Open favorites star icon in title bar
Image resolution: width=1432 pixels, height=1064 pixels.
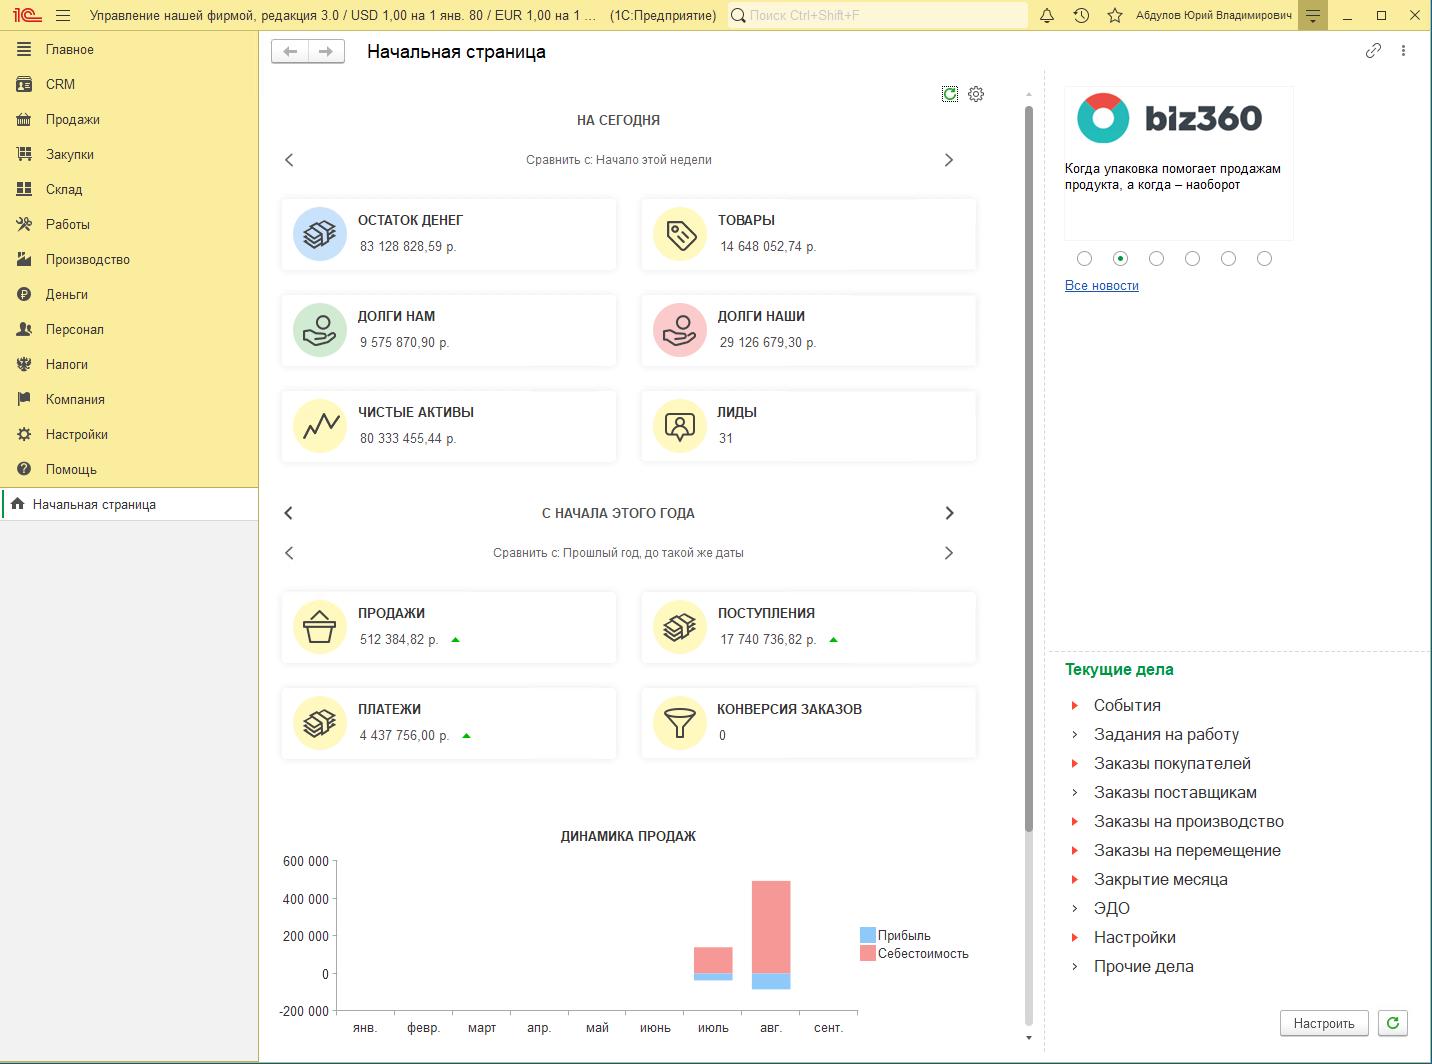tap(1115, 16)
